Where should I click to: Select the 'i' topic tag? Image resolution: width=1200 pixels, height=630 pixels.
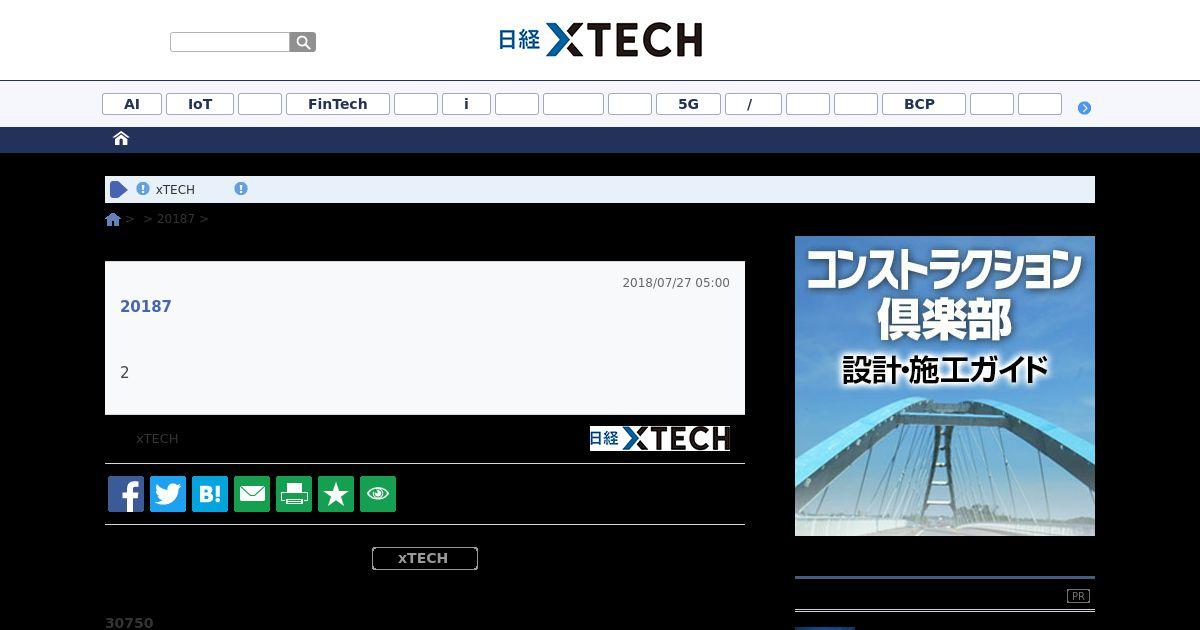point(466,104)
